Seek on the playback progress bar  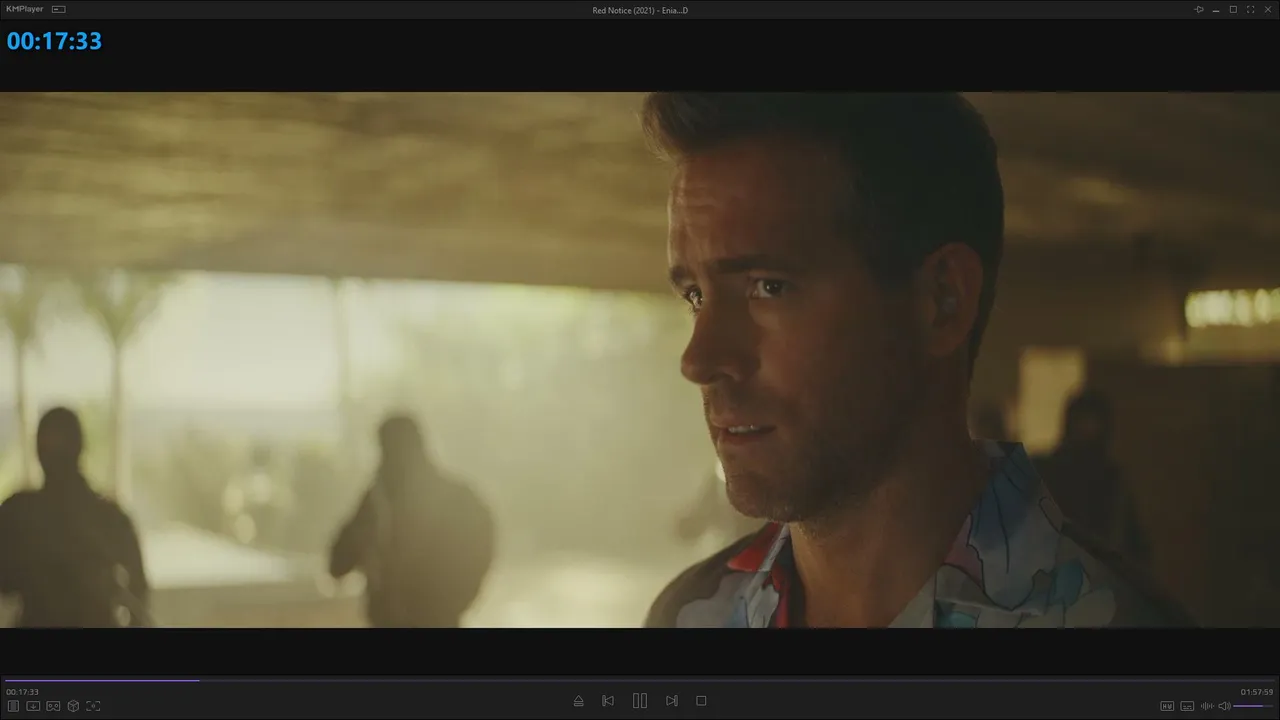(x=640, y=680)
